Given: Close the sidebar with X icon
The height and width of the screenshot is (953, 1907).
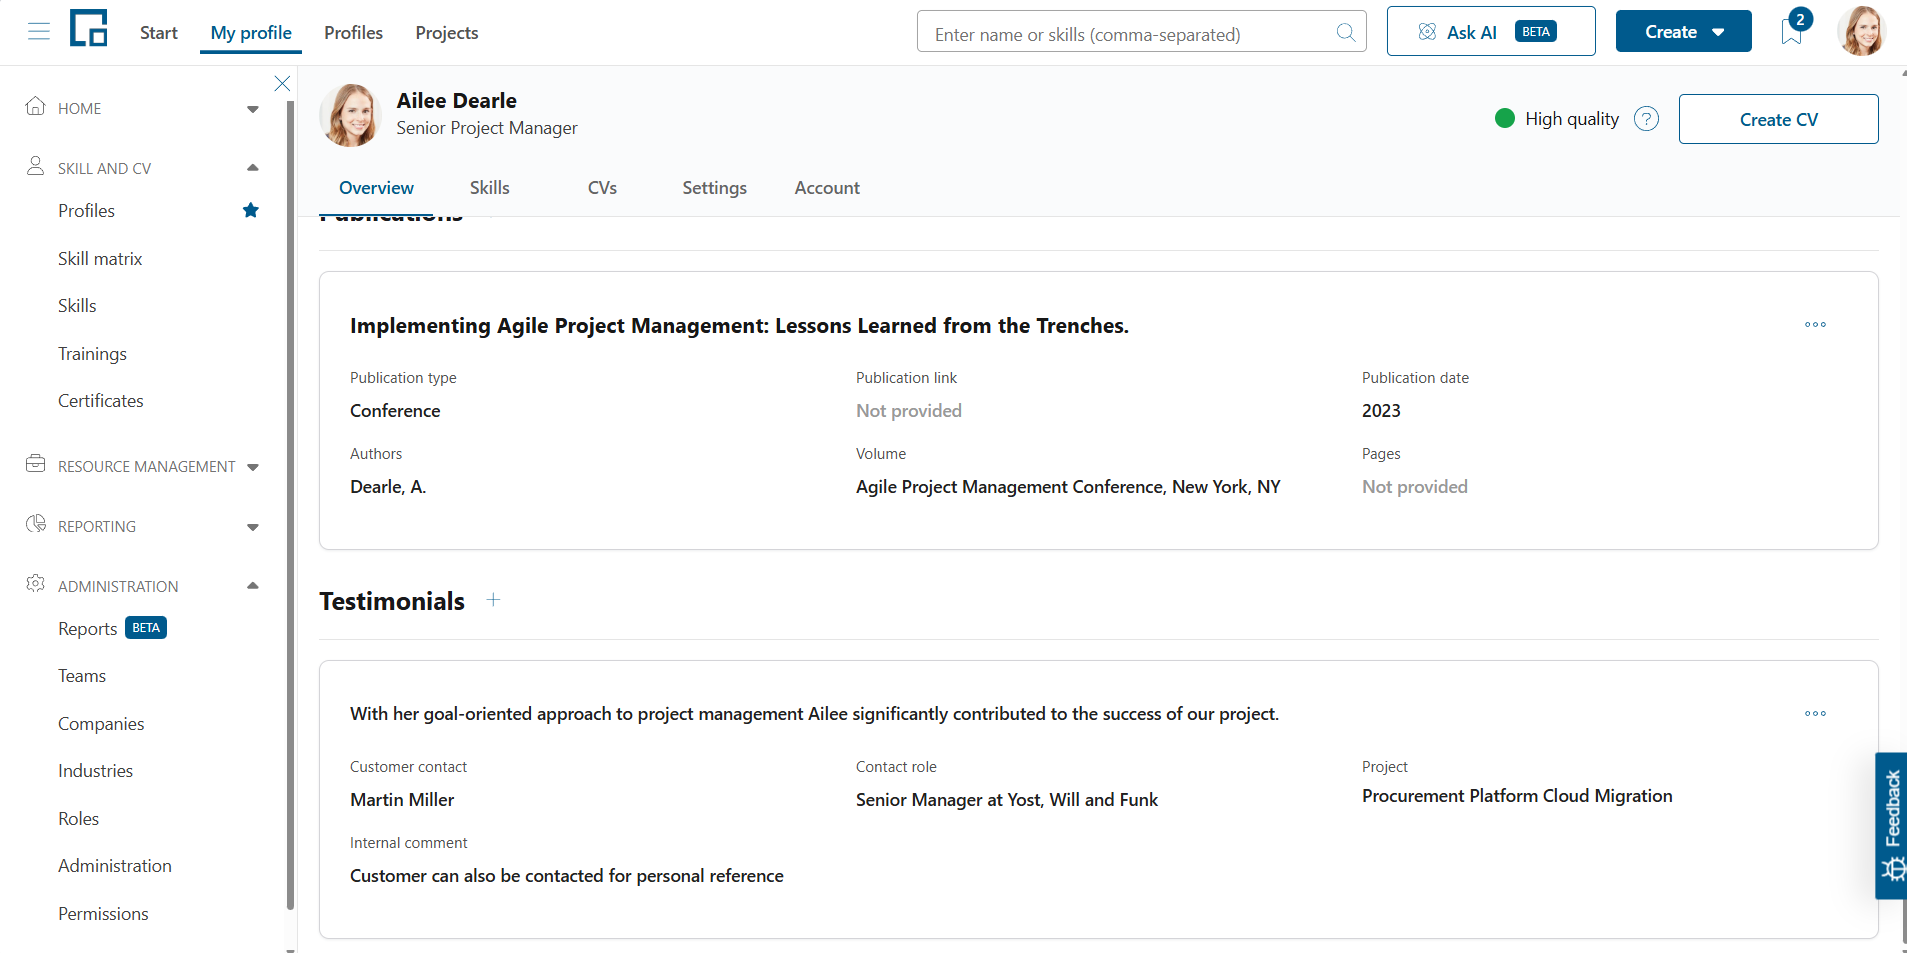Looking at the screenshot, I should point(282,83).
